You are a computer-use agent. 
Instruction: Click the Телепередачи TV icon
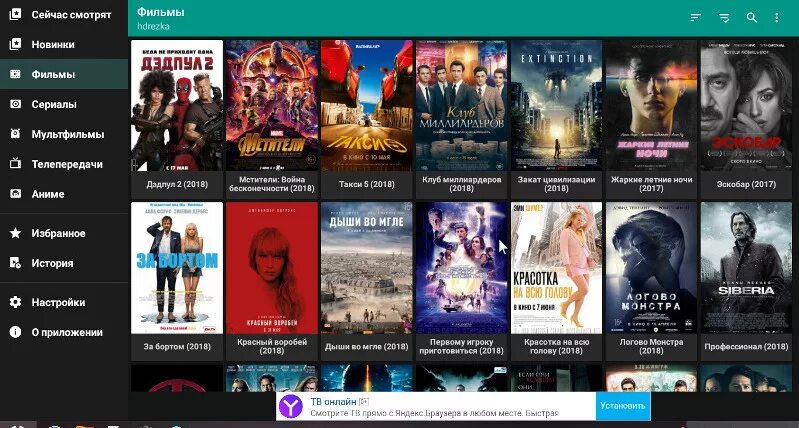point(15,164)
